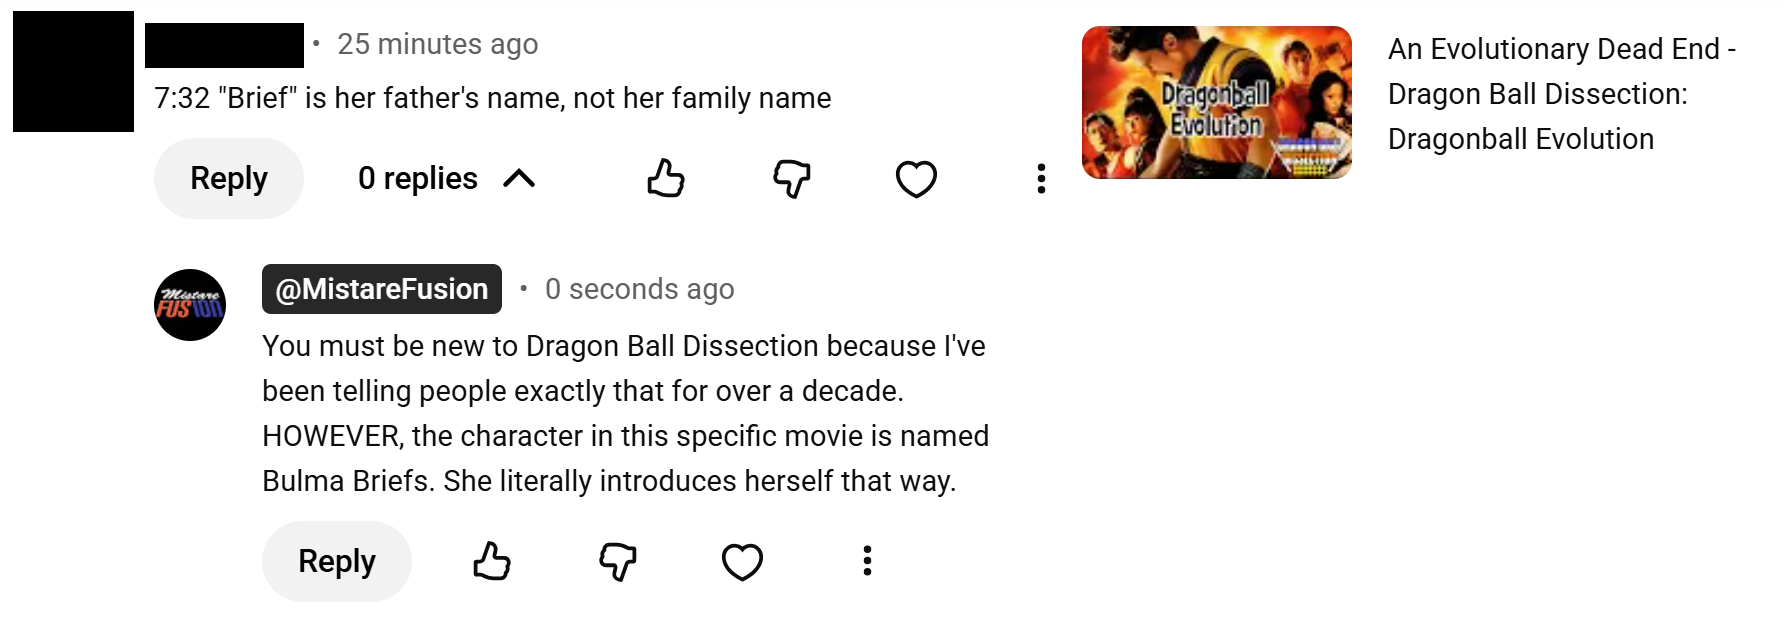Reply to the MistareFusion comment
The image size is (1785, 630).
pos(337,561)
